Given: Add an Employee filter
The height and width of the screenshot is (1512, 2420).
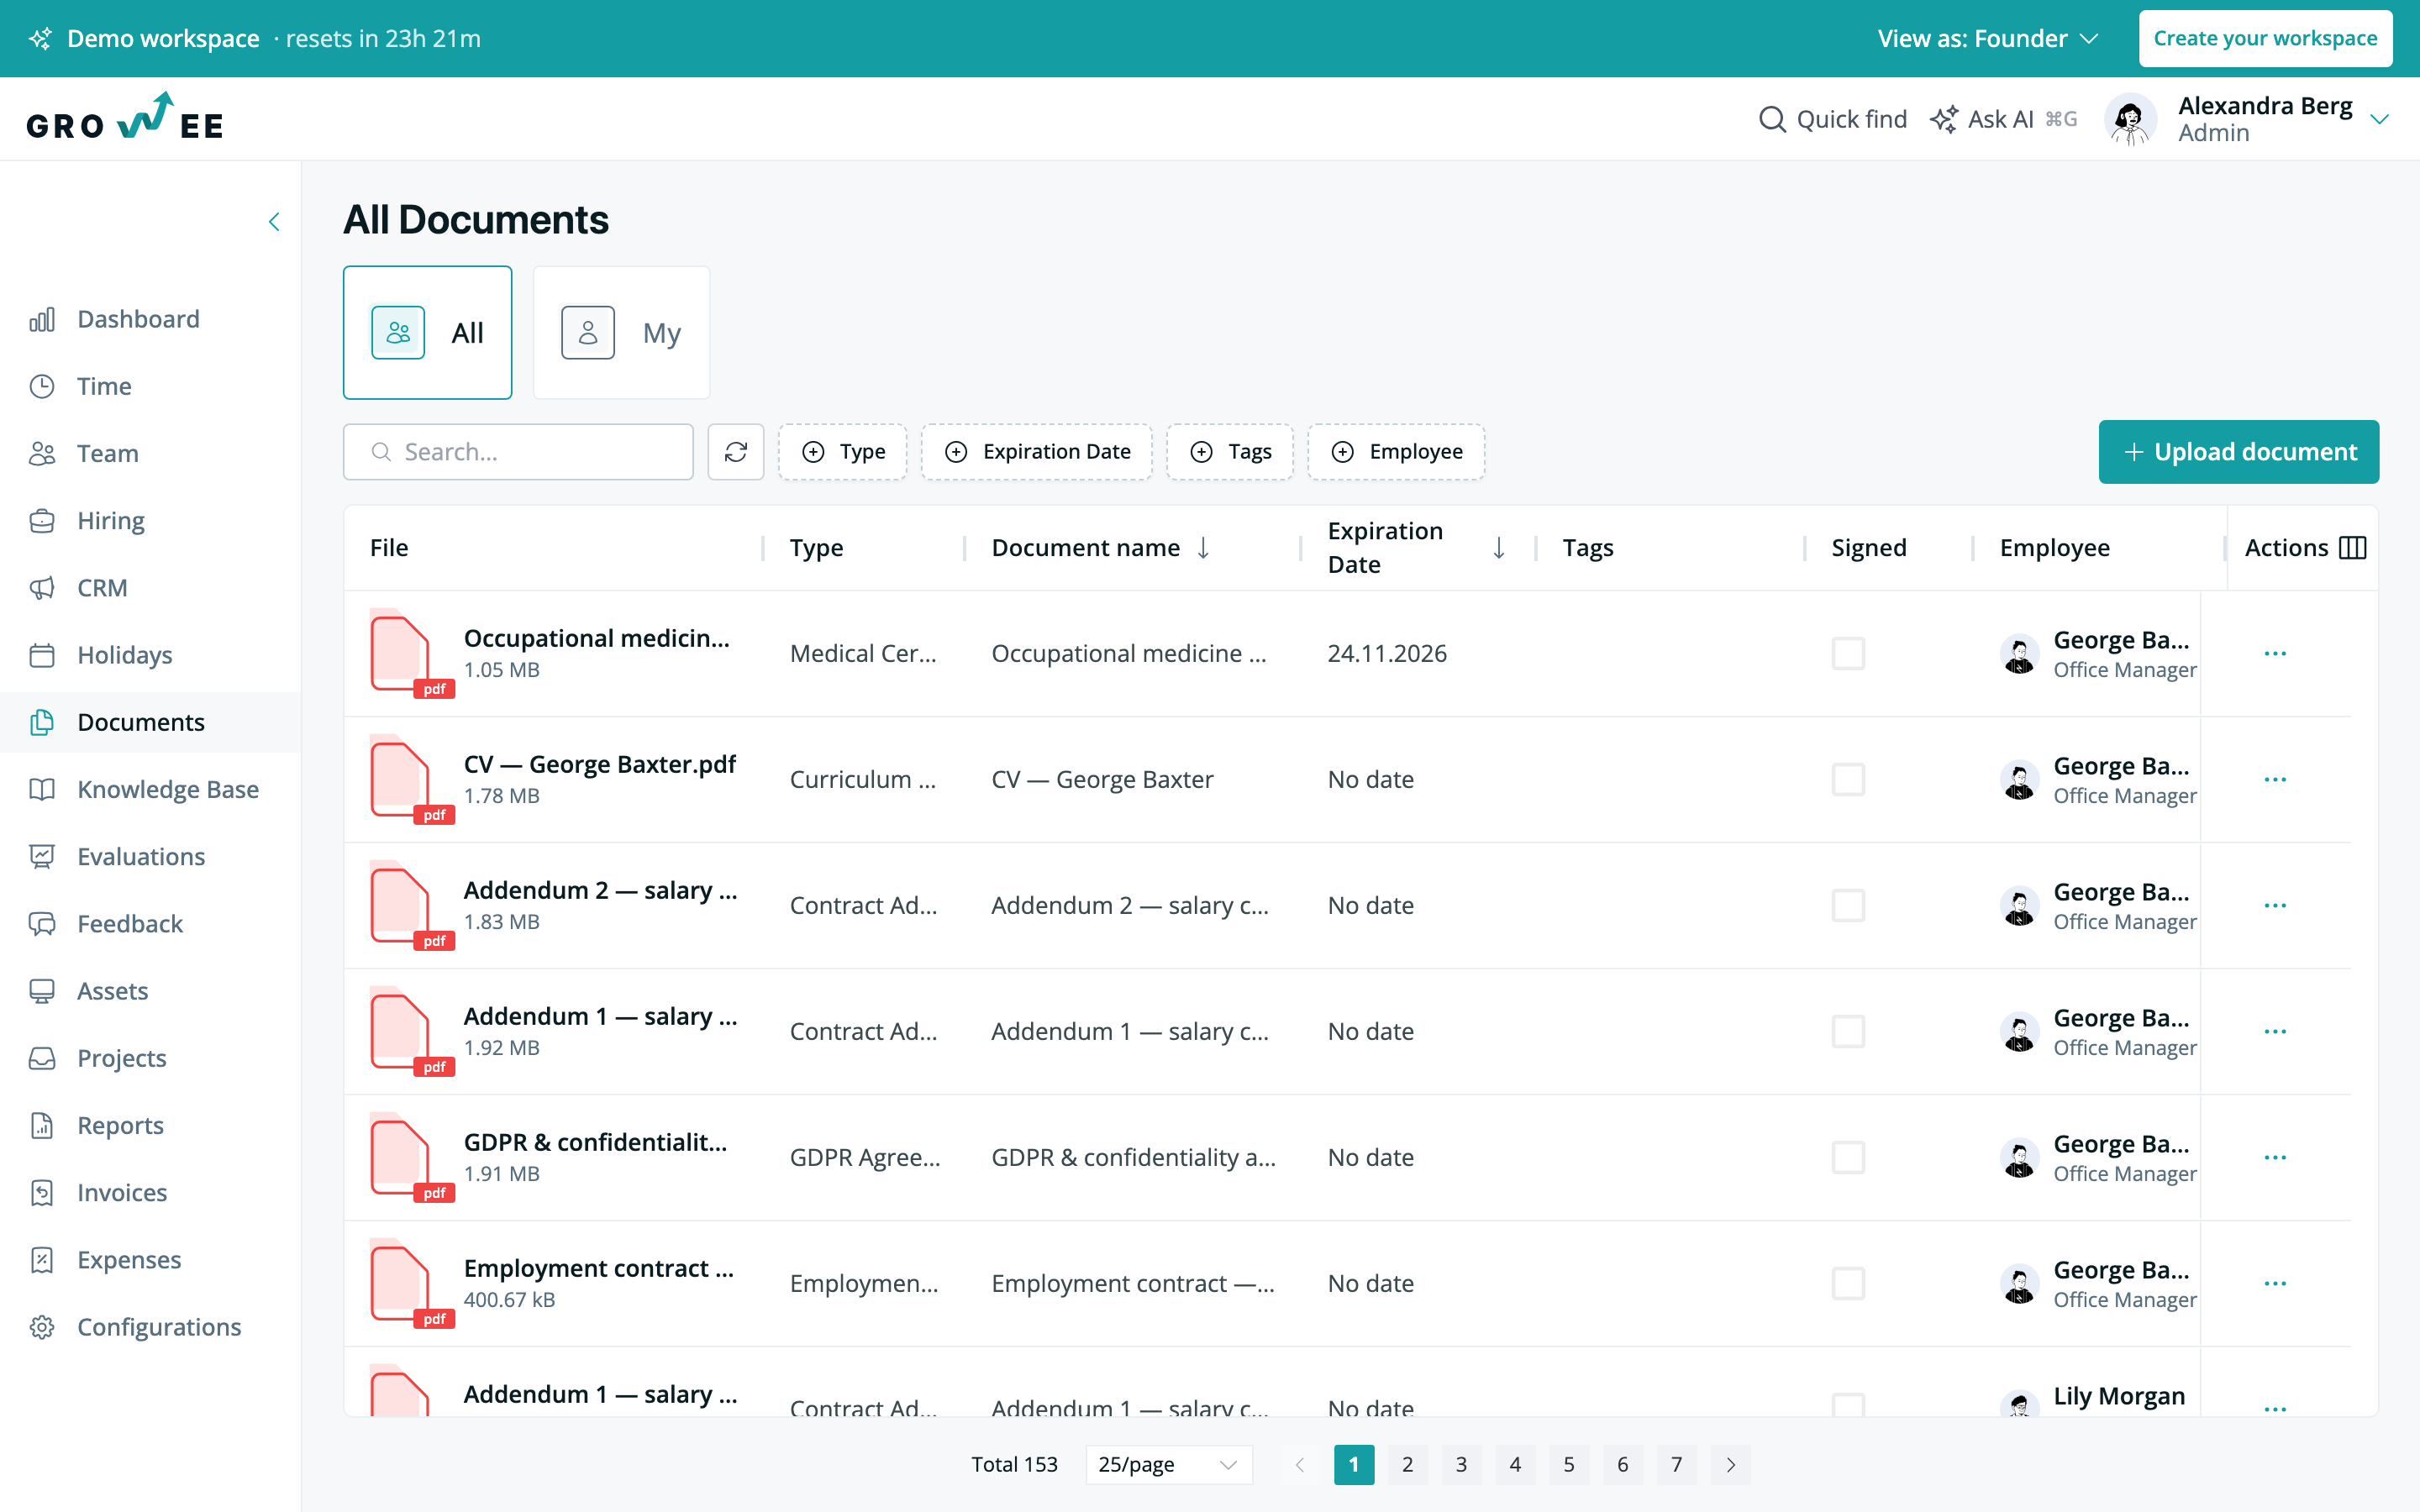Looking at the screenshot, I should [1396, 452].
